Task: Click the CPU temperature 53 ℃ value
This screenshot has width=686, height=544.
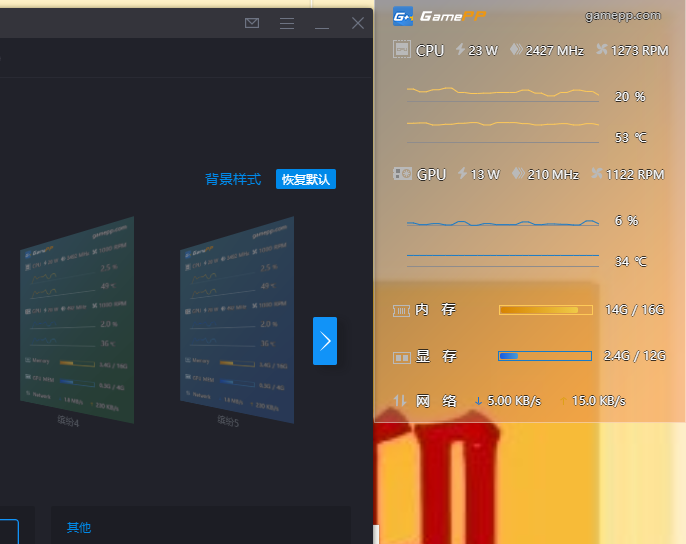Action: 630,137
